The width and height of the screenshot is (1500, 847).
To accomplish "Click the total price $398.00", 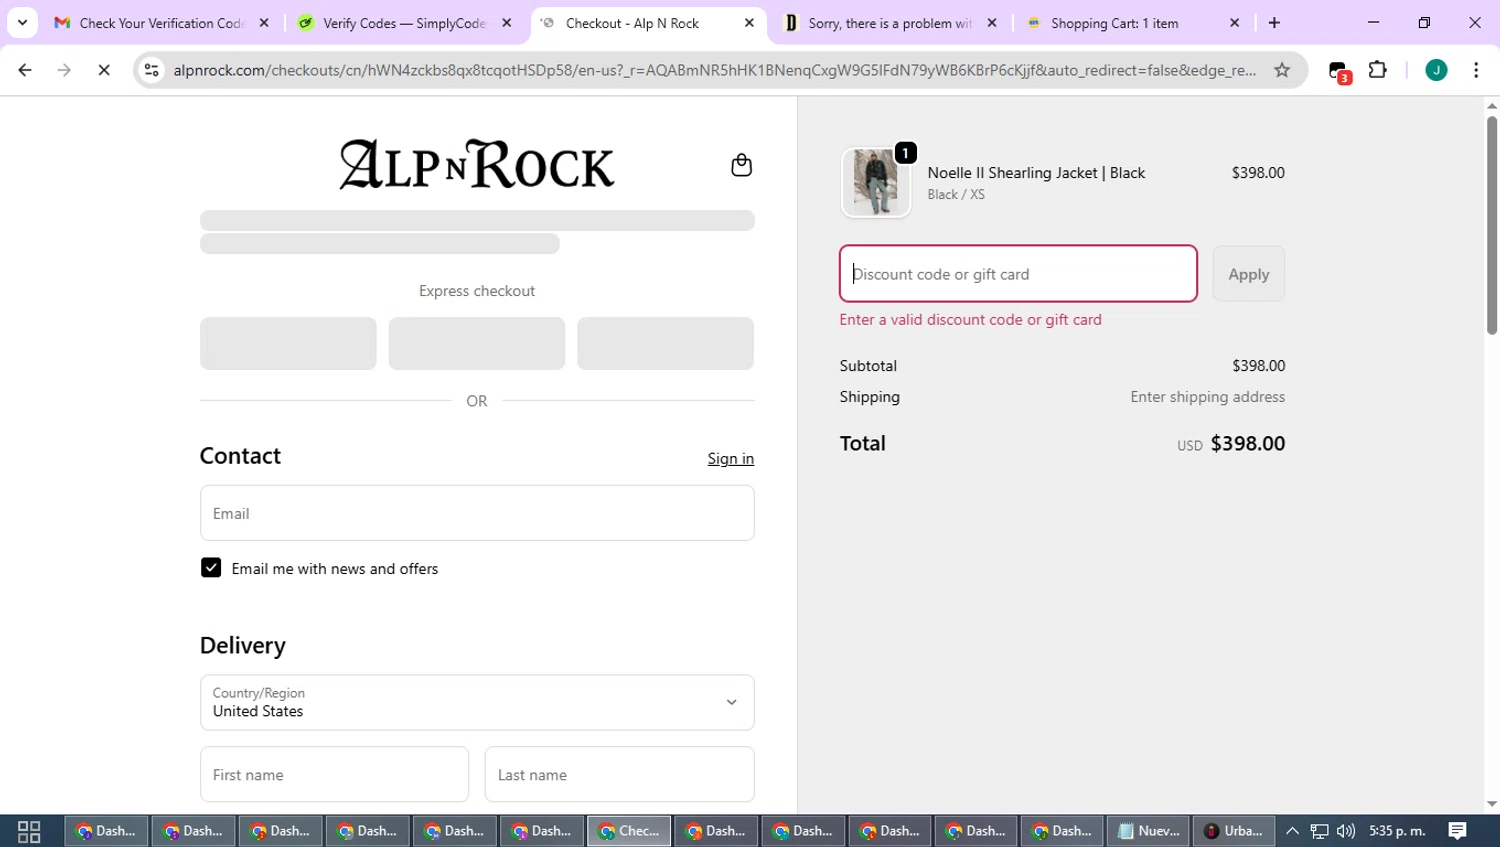I will click(x=1248, y=443).
